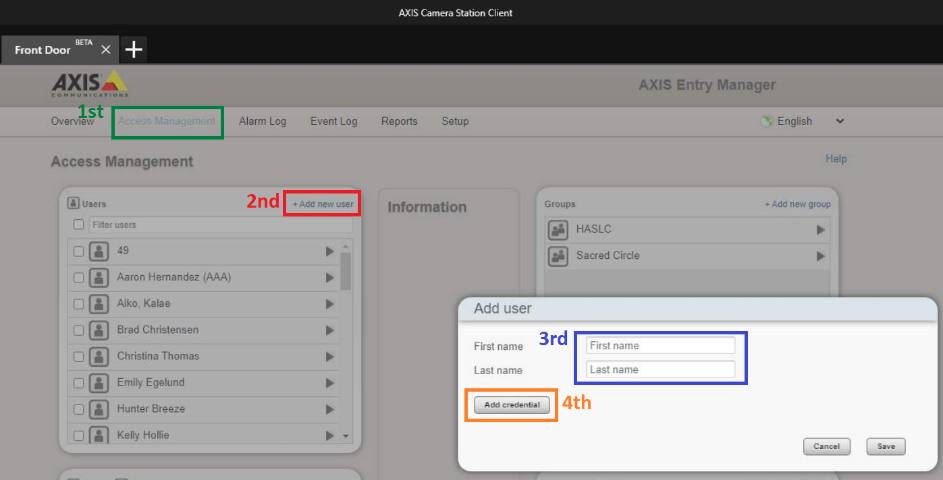943x480 pixels.
Task: Click into the Last name field
Action: click(660, 369)
